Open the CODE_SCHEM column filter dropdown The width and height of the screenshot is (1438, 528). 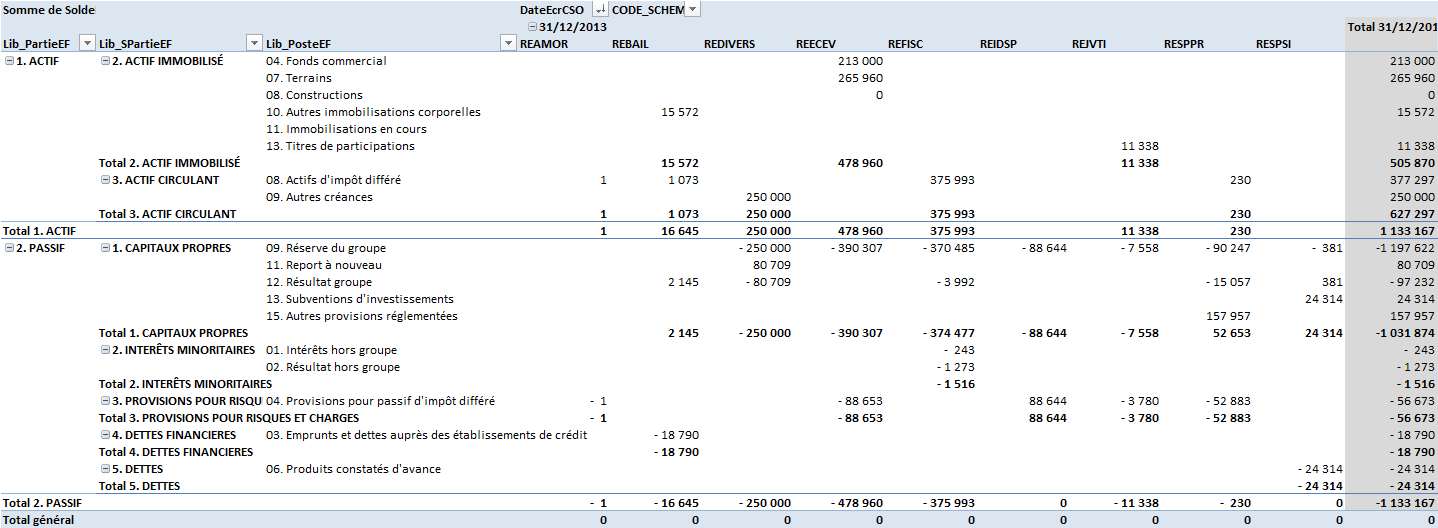[x=692, y=10]
